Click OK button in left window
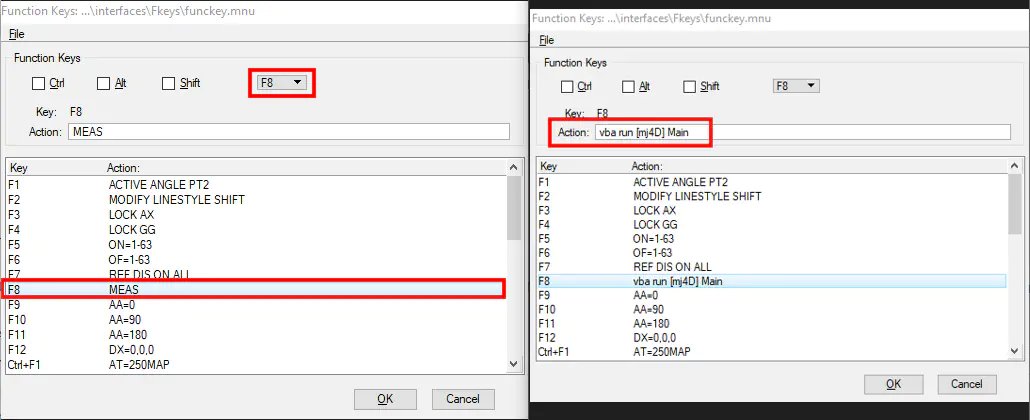This screenshot has width=1030, height=420. coord(386,399)
